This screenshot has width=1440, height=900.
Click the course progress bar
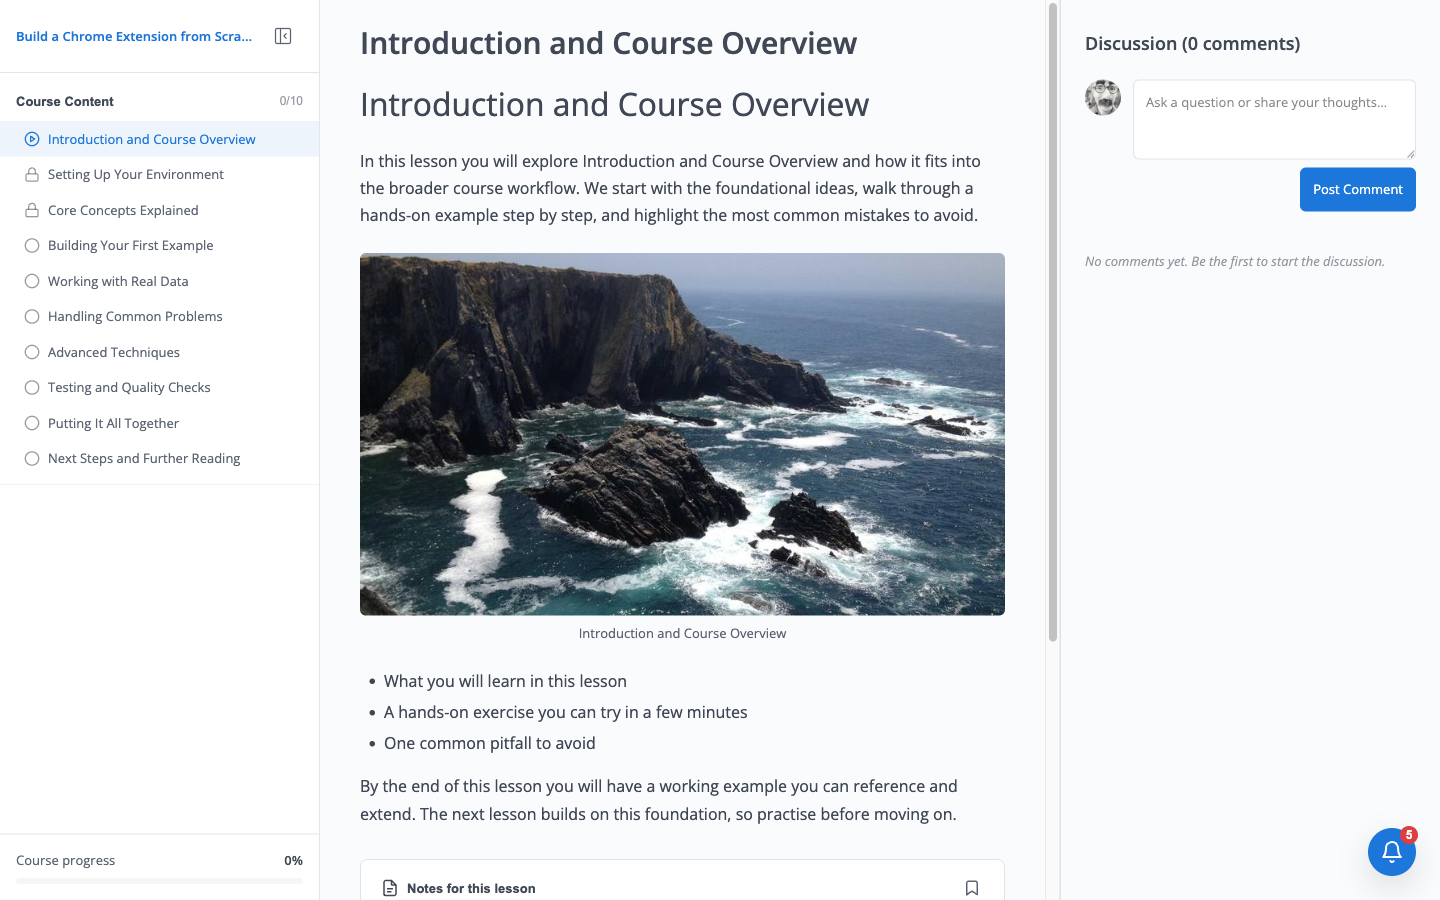159,881
